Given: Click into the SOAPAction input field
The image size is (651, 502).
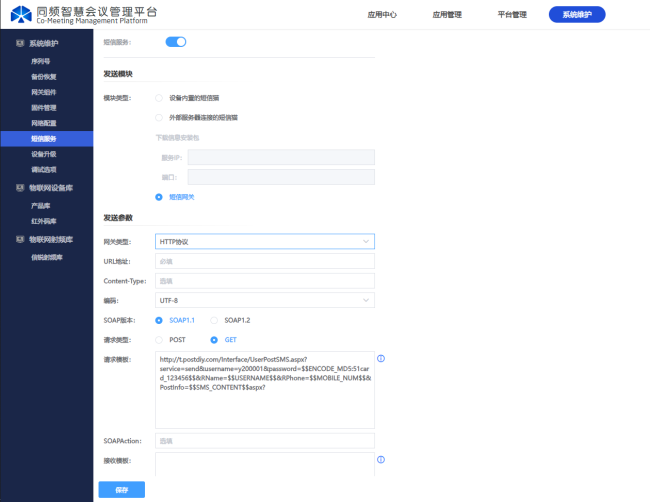Looking at the screenshot, I should [265, 440].
